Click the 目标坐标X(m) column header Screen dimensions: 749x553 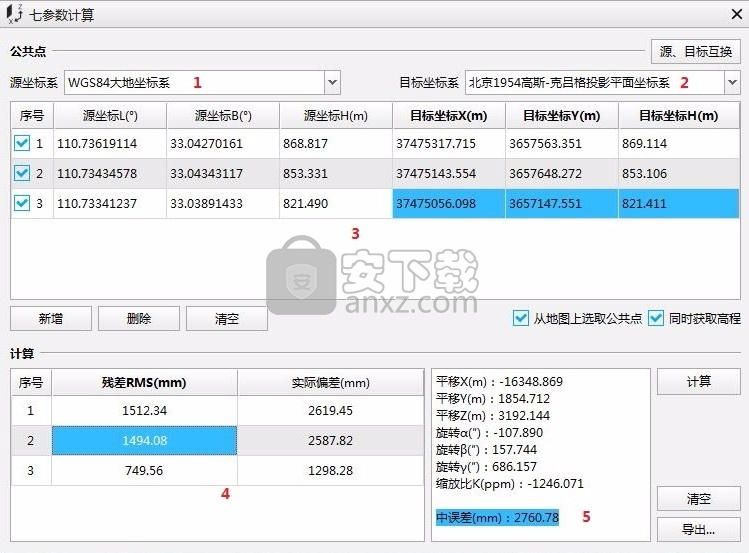449,116
